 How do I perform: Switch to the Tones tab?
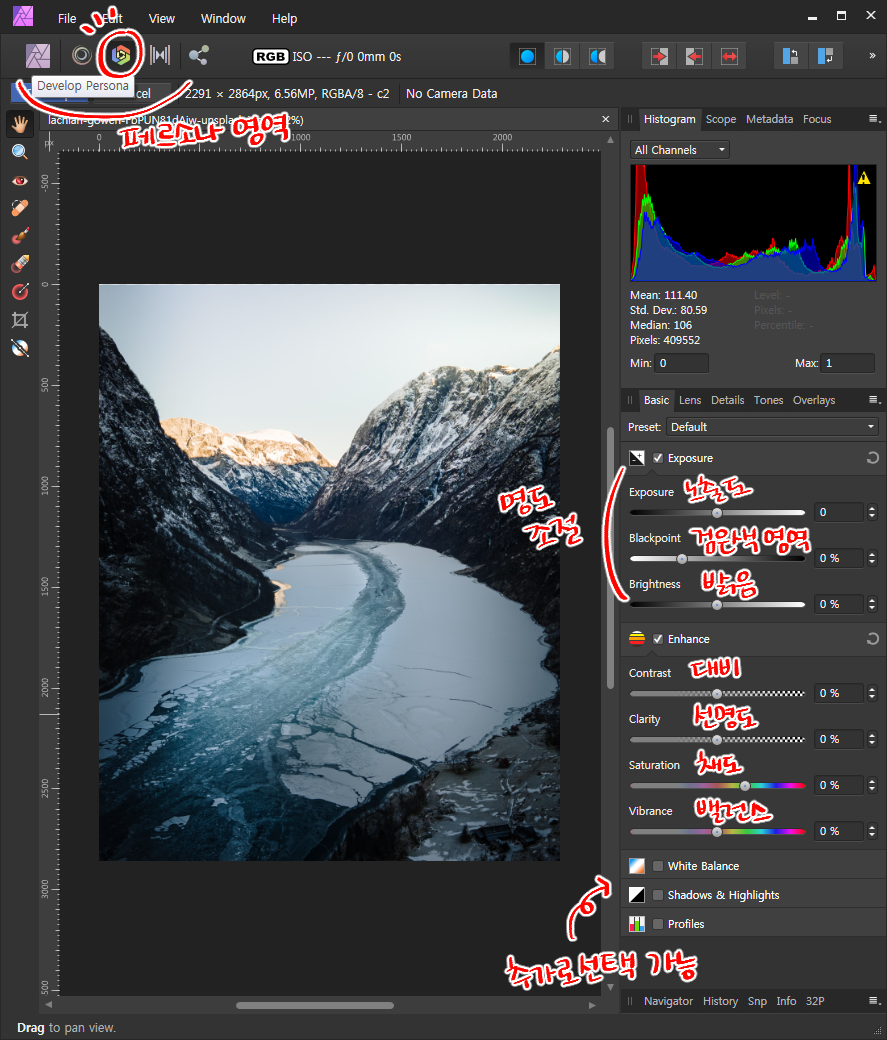pyautogui.click(x=768, y=400)
